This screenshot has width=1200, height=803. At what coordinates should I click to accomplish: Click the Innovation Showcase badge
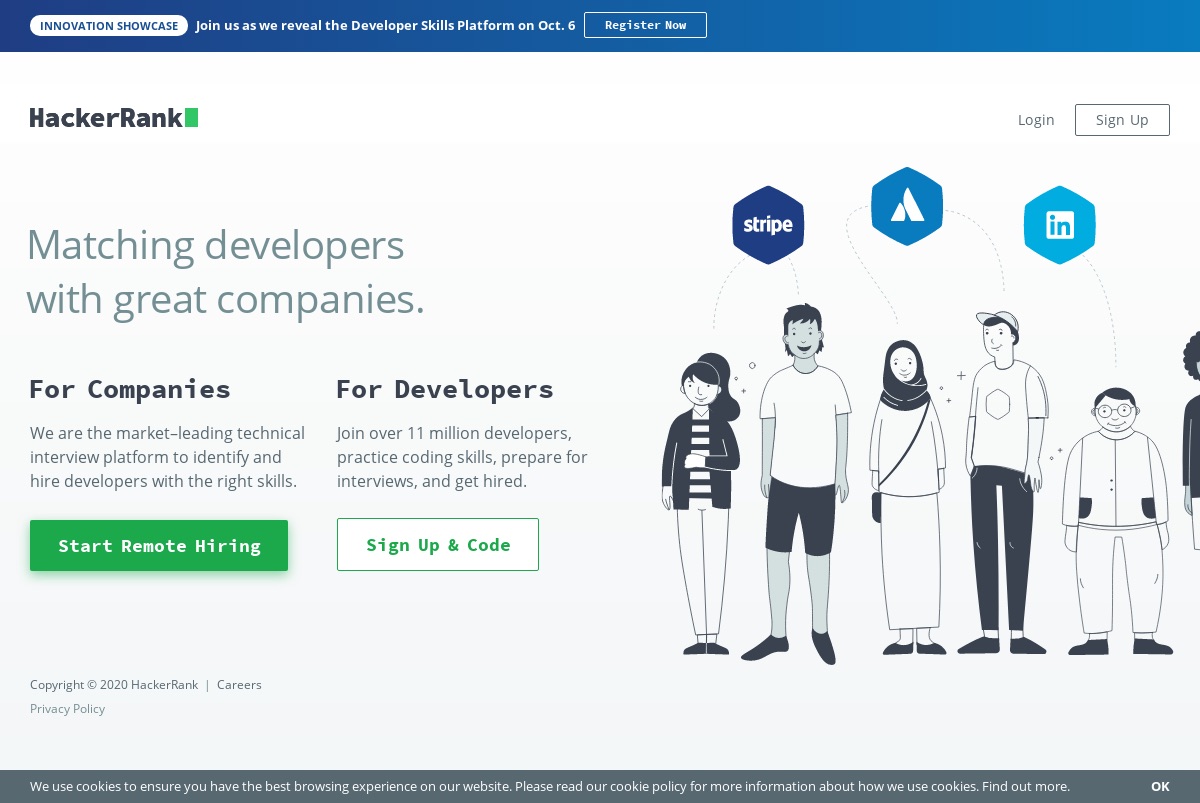[109, 25]
